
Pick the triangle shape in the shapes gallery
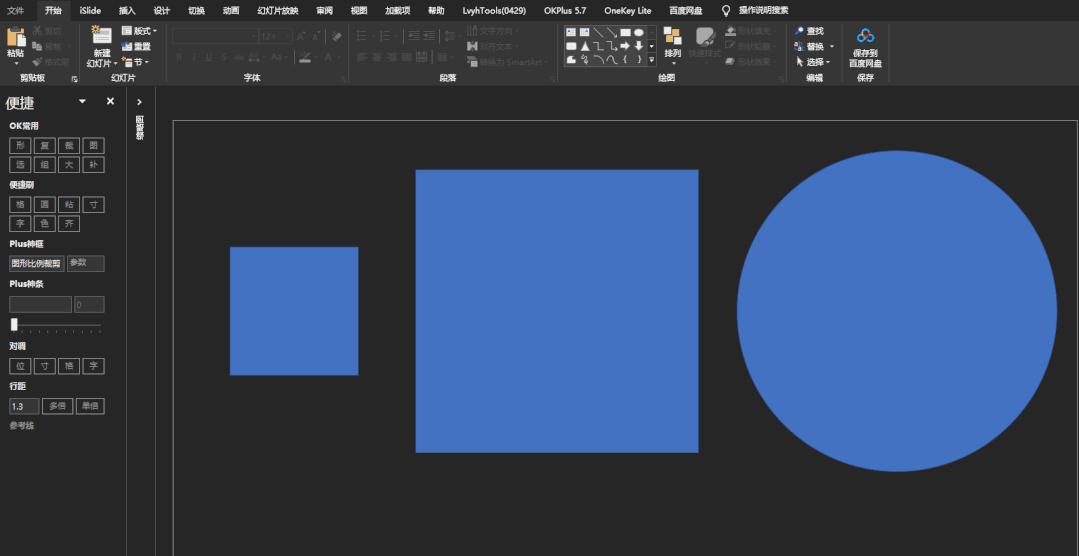tap(585, 46)
